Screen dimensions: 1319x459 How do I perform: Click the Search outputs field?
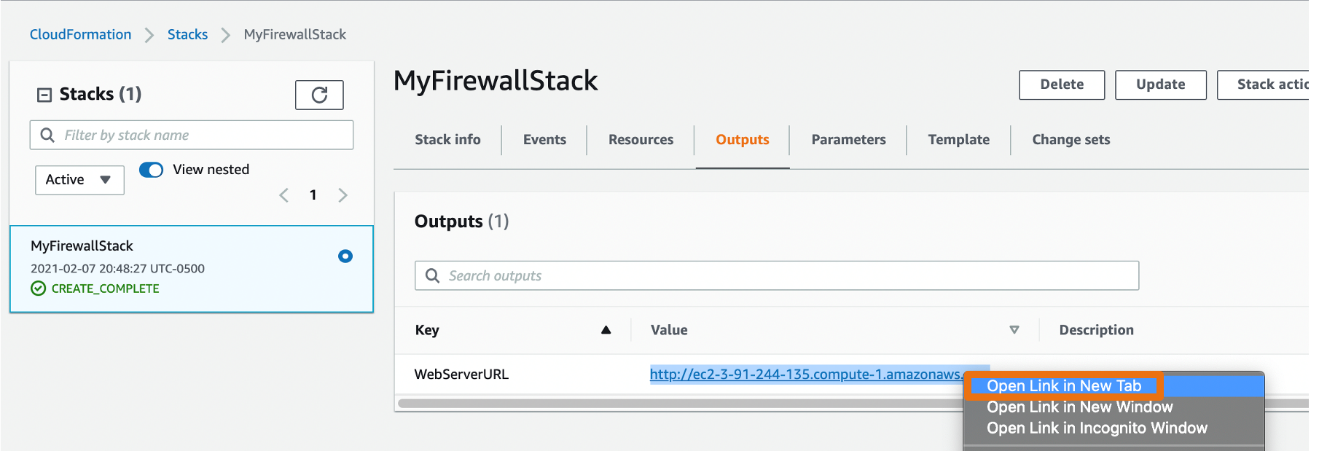tap(777, 275)
